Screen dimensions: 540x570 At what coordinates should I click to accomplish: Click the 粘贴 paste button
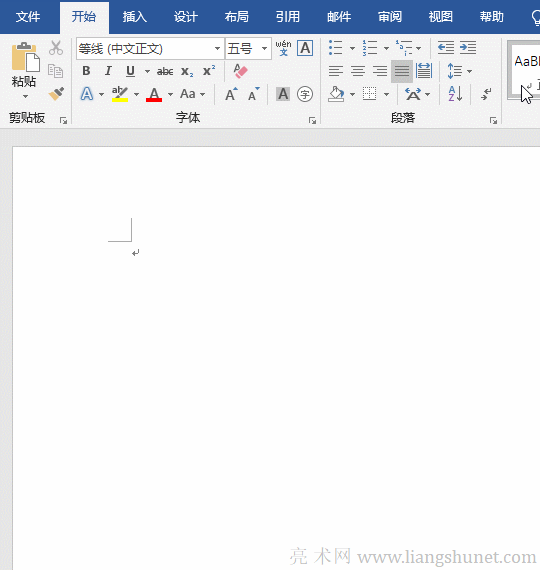click(x=24, y=70)
